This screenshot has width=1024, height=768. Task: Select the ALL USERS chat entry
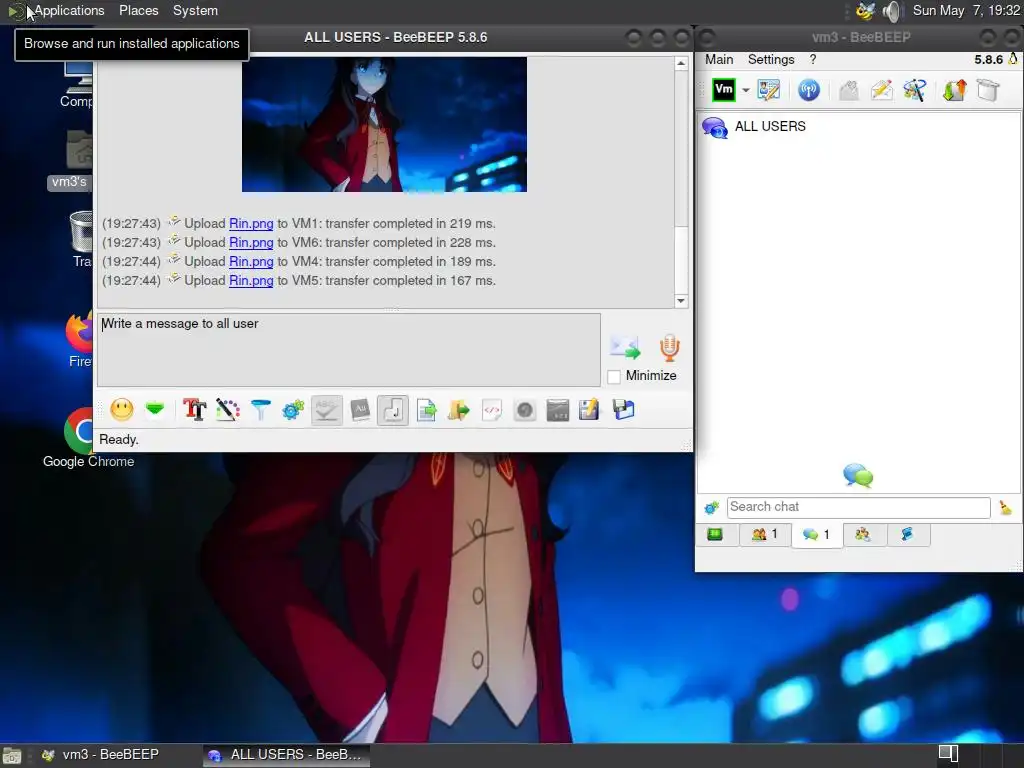857,127
